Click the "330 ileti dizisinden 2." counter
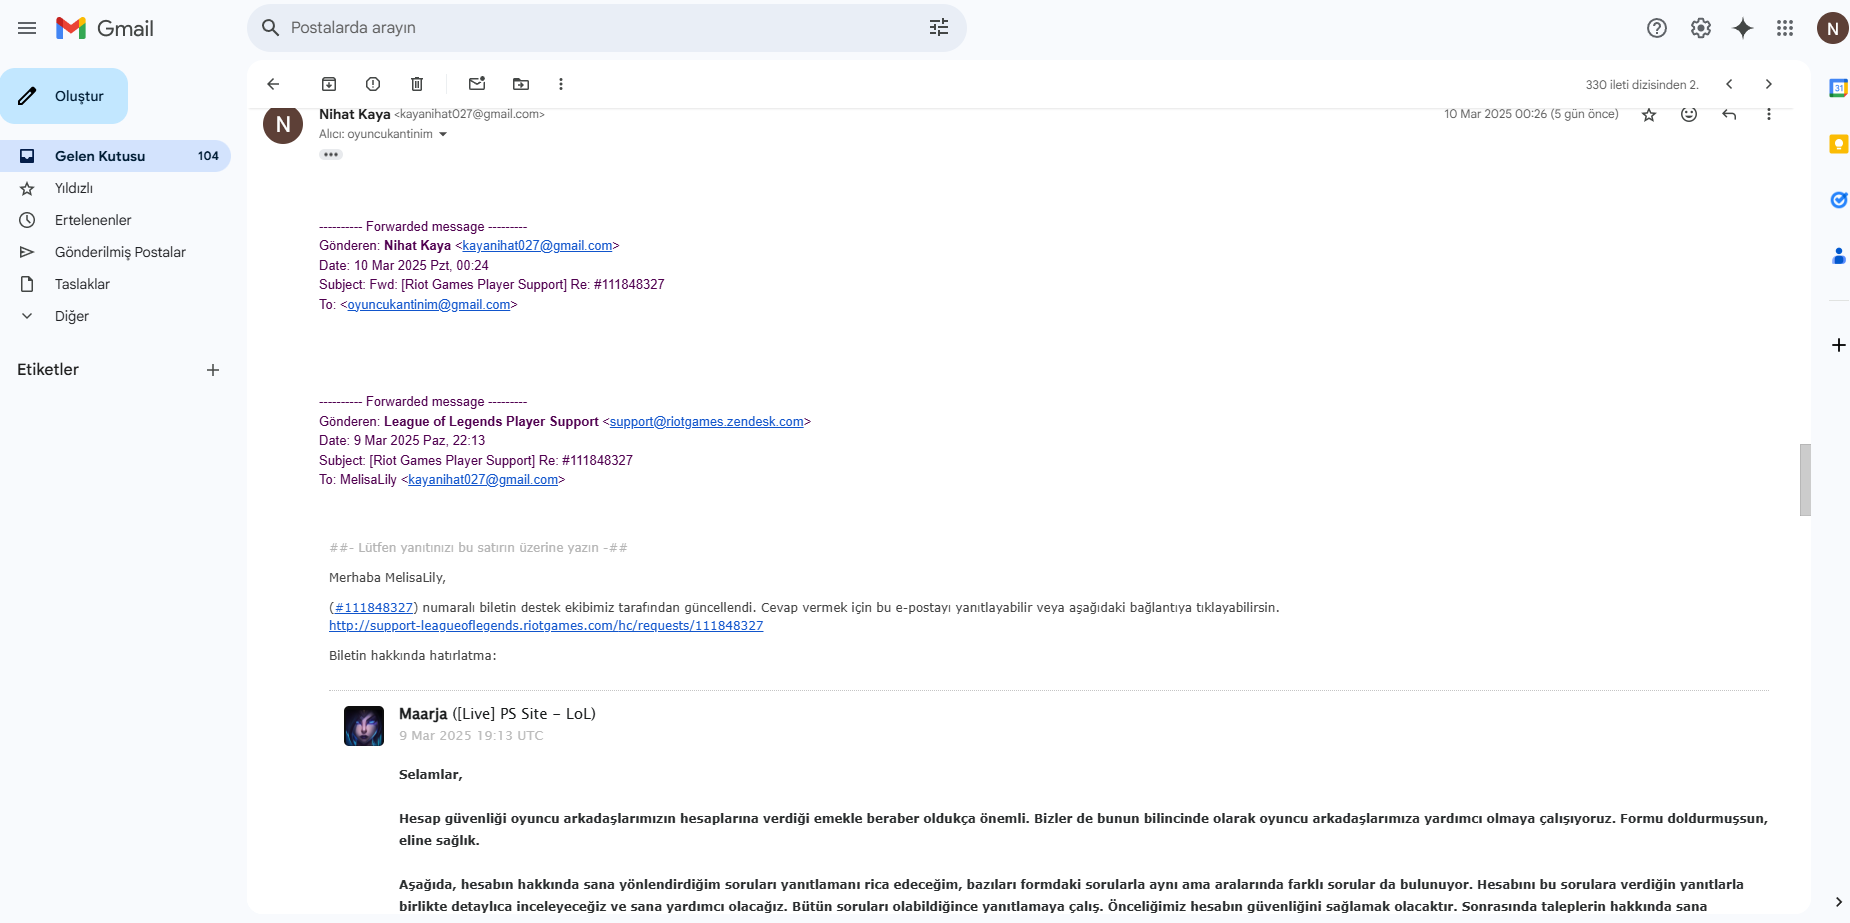 (1642, 85)
